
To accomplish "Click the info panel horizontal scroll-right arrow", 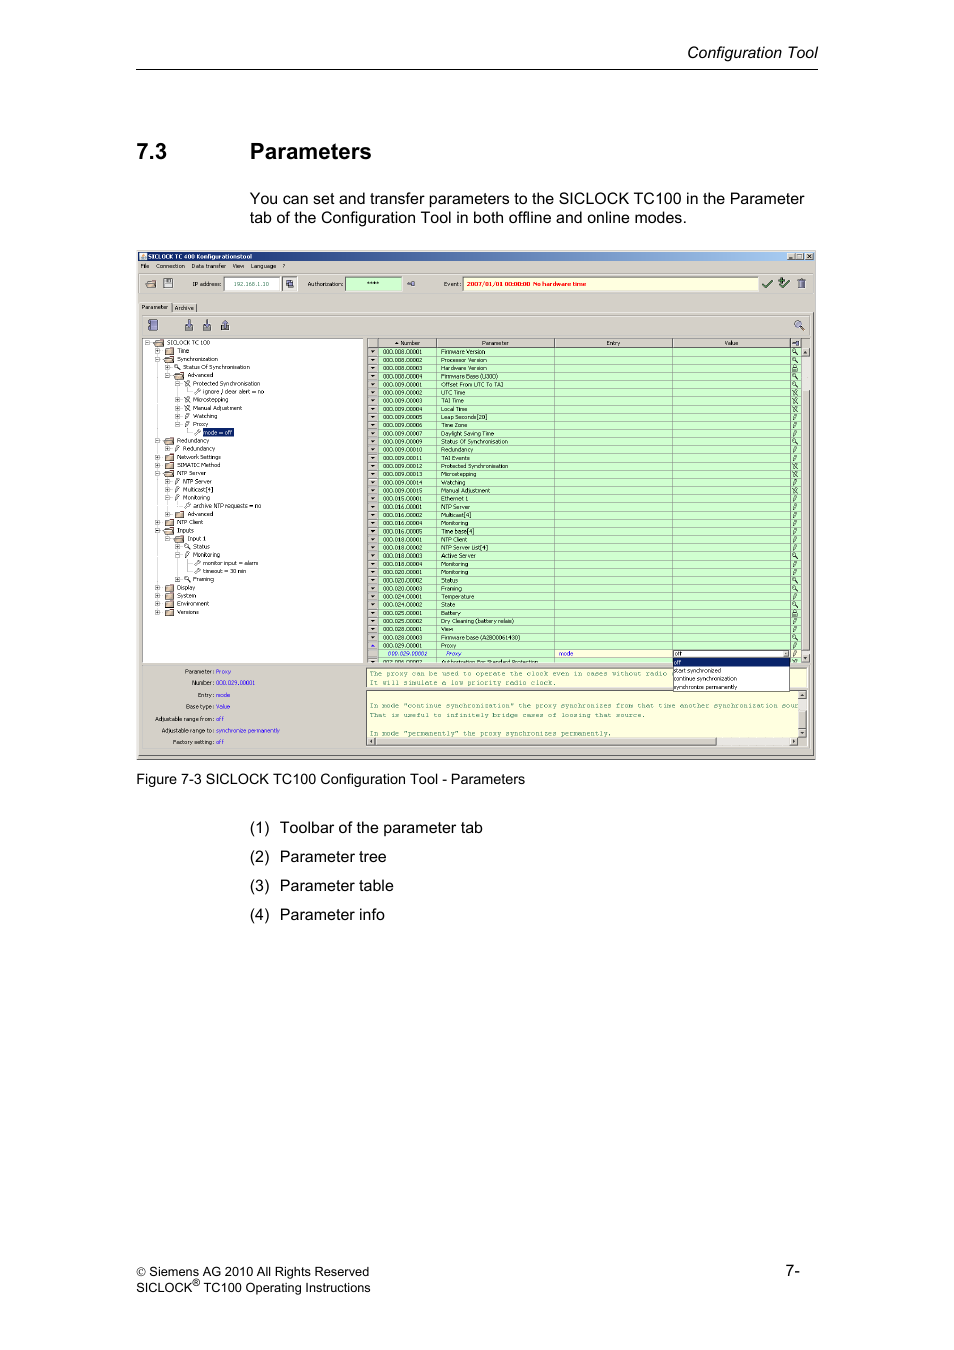I will (794, 742).
